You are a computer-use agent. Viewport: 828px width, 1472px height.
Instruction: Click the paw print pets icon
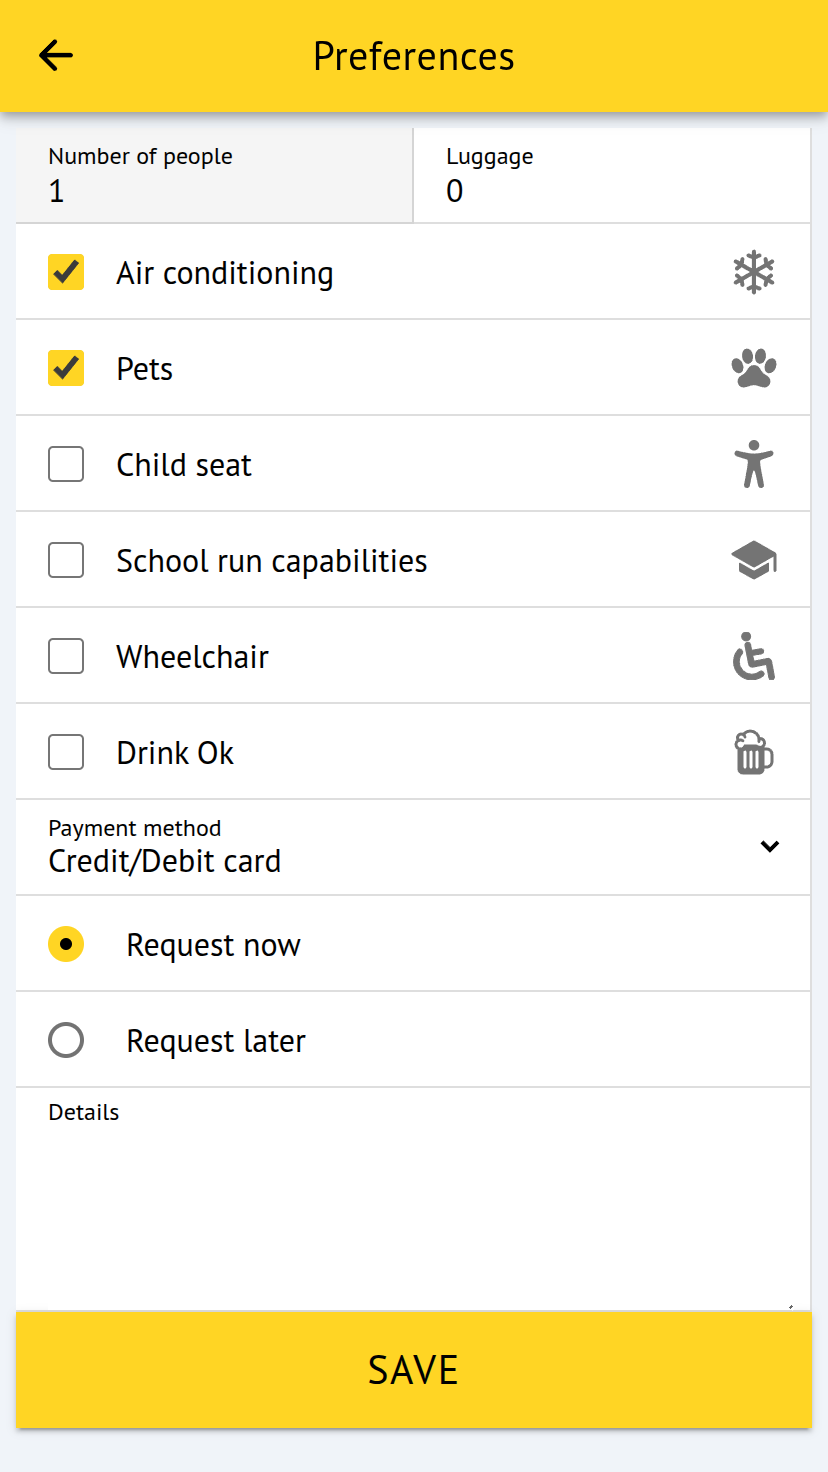tap(754, 369)
